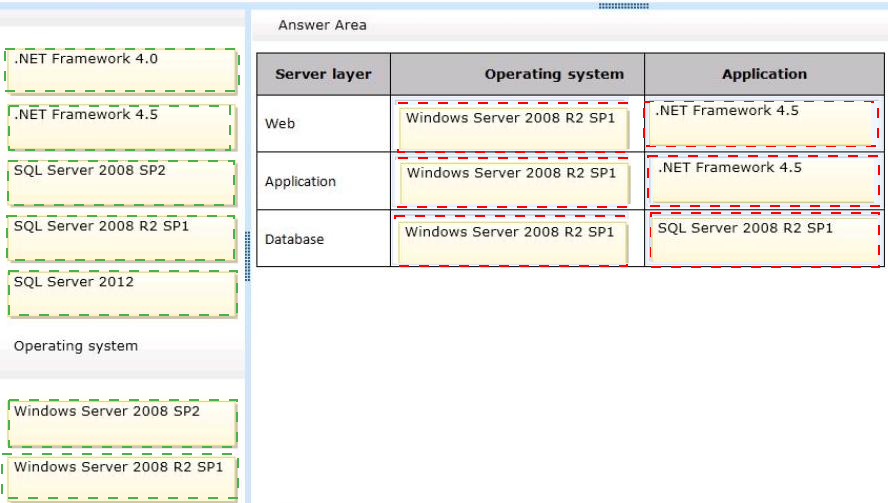Pick the .NET Framework 4.5 source tile
888x503 pixels.
120,127
